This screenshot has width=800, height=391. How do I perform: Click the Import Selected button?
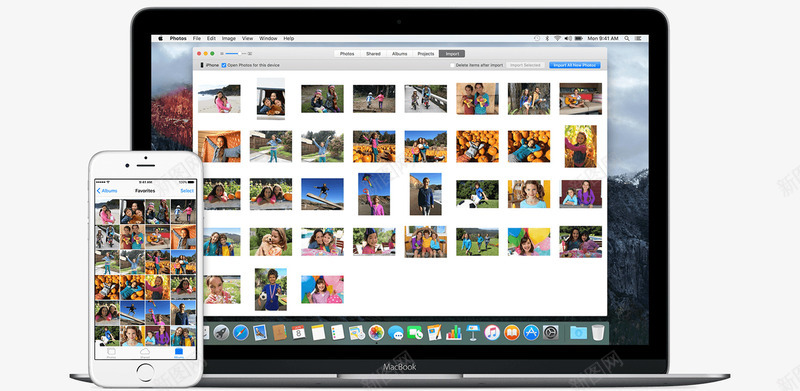525,65
